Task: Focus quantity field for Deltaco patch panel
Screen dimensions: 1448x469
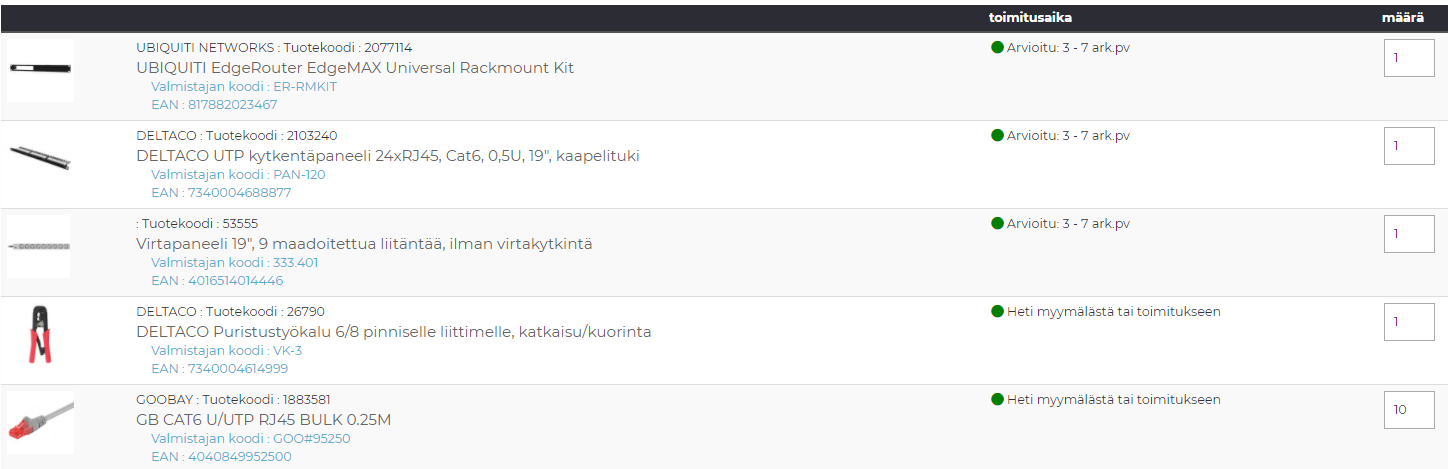Action: click(1409, 146)
